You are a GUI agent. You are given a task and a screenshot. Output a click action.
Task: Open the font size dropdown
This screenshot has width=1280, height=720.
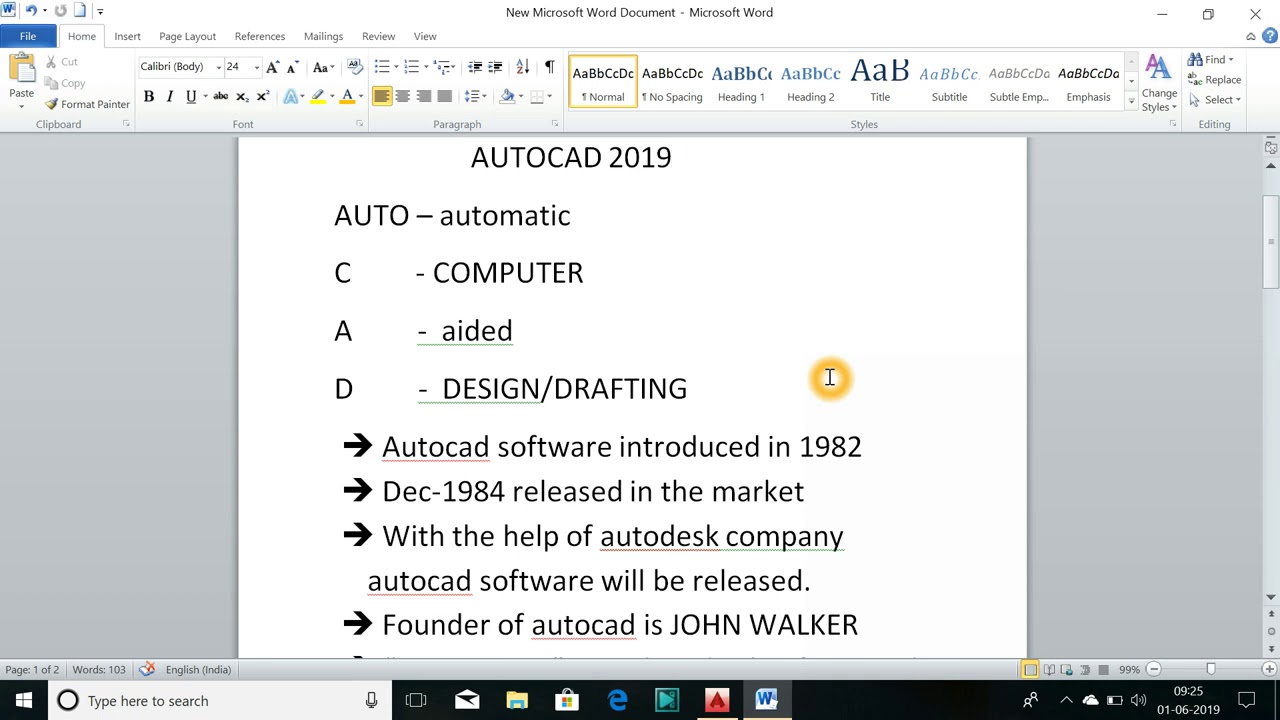(256, 67)
